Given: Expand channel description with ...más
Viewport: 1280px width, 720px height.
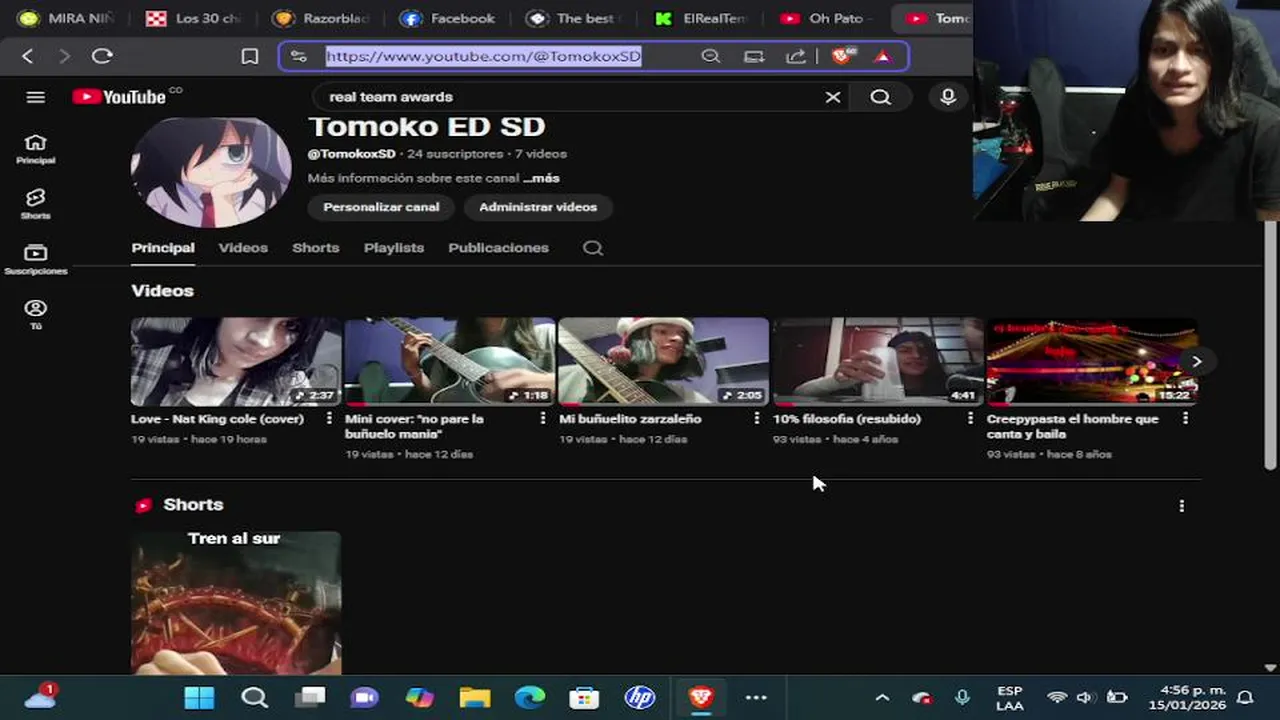Looking at the screenshot, I should [x=541, y=178].
